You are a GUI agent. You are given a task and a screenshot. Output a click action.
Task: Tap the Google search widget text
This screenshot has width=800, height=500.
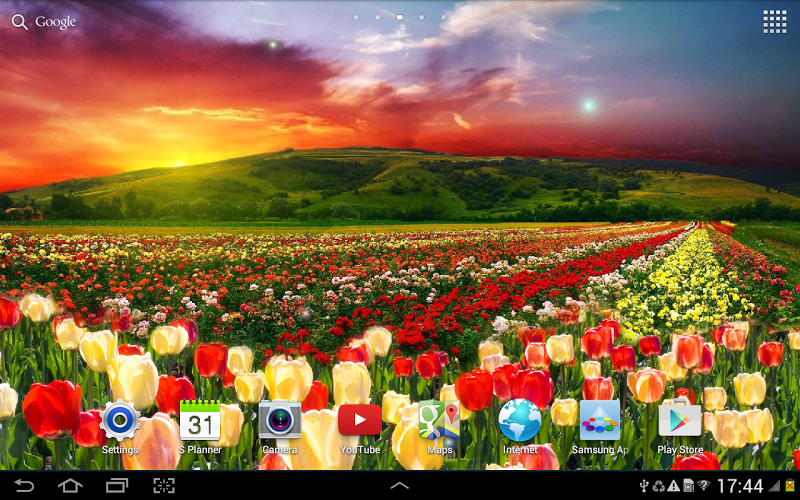click(x=56, y=22)
